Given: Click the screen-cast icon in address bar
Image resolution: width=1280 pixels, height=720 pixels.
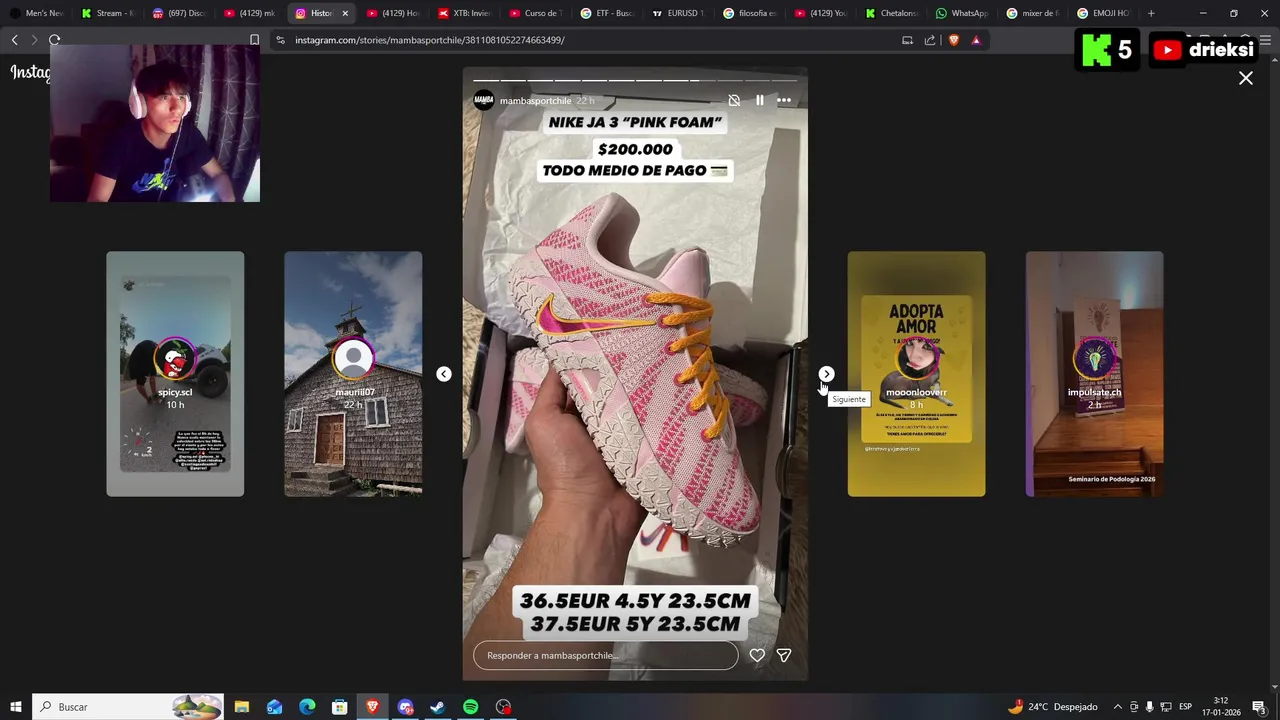Looking at the screenshot, I should point(907,40).
